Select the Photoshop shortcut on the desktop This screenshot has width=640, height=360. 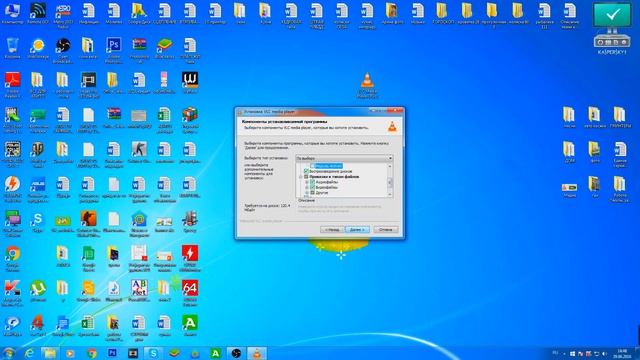tap(113, 49)
